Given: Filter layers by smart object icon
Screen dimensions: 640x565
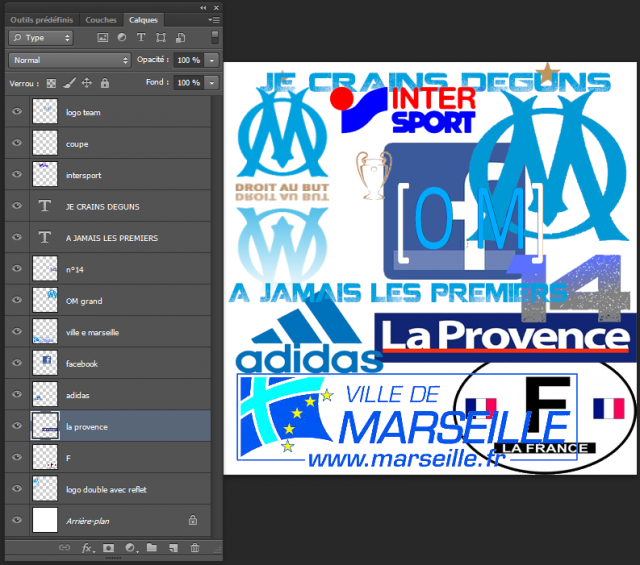Looking at the screenshot, I should pos(180,38).
